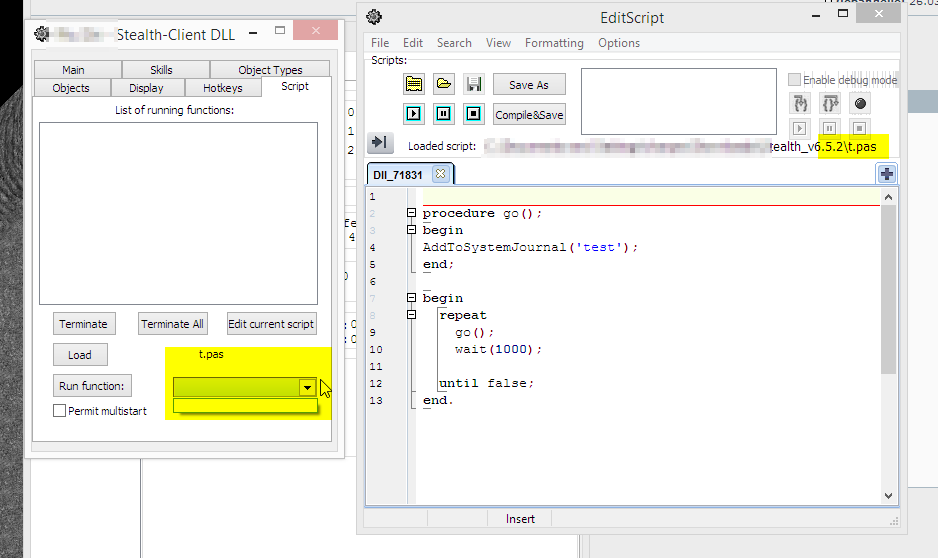
Task: Toggle the Enable debug mode checkbox
Action: pyautogui.click(x=794, y=80)
